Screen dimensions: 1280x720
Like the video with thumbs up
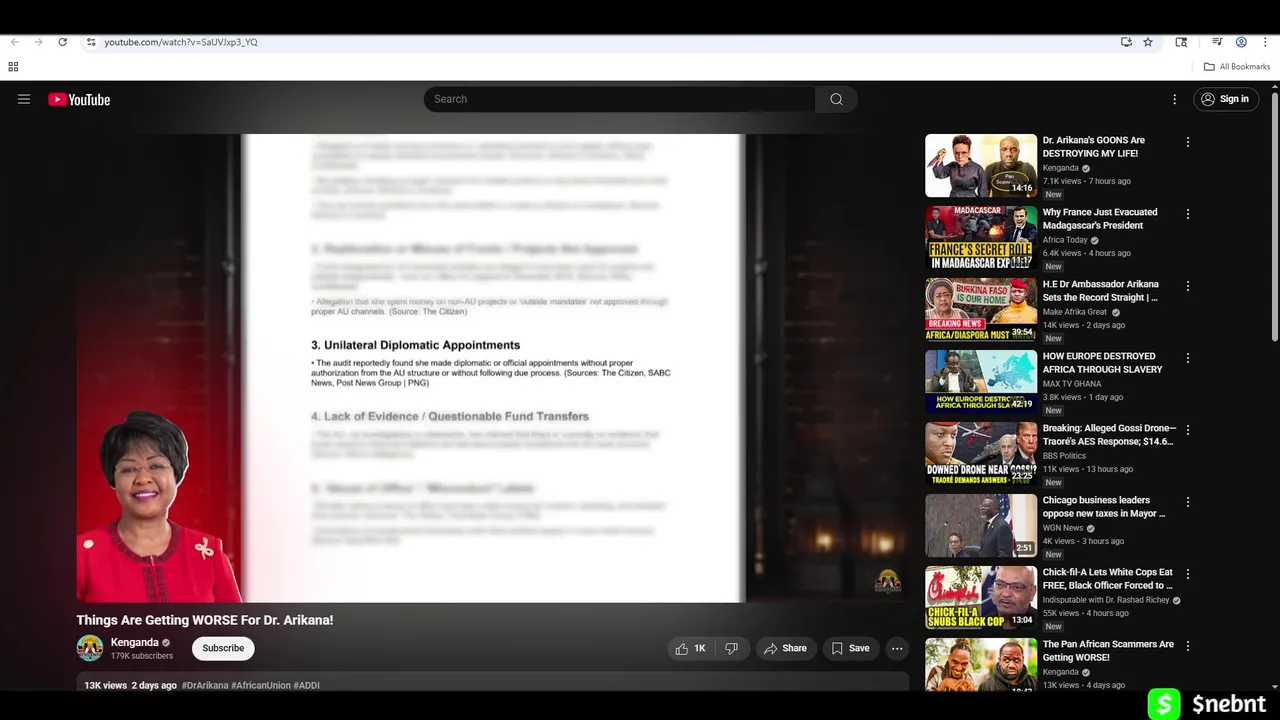(690, 648)
